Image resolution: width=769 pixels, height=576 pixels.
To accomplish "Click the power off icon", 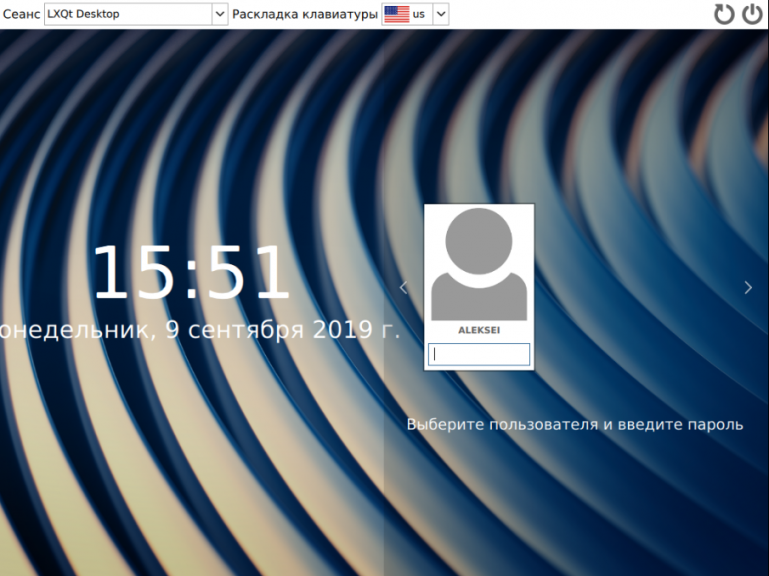I will pyautogui.click(x=752, y=14).
